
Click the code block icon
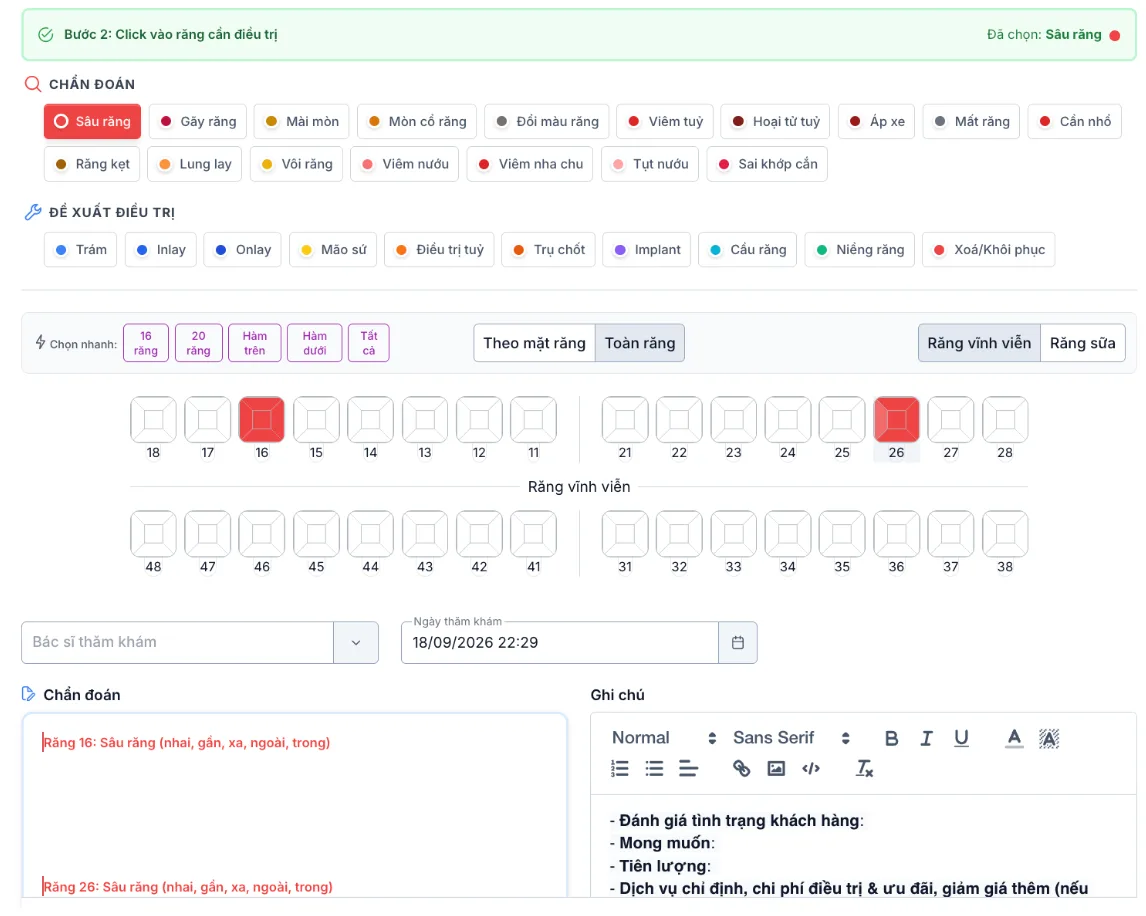811,768
